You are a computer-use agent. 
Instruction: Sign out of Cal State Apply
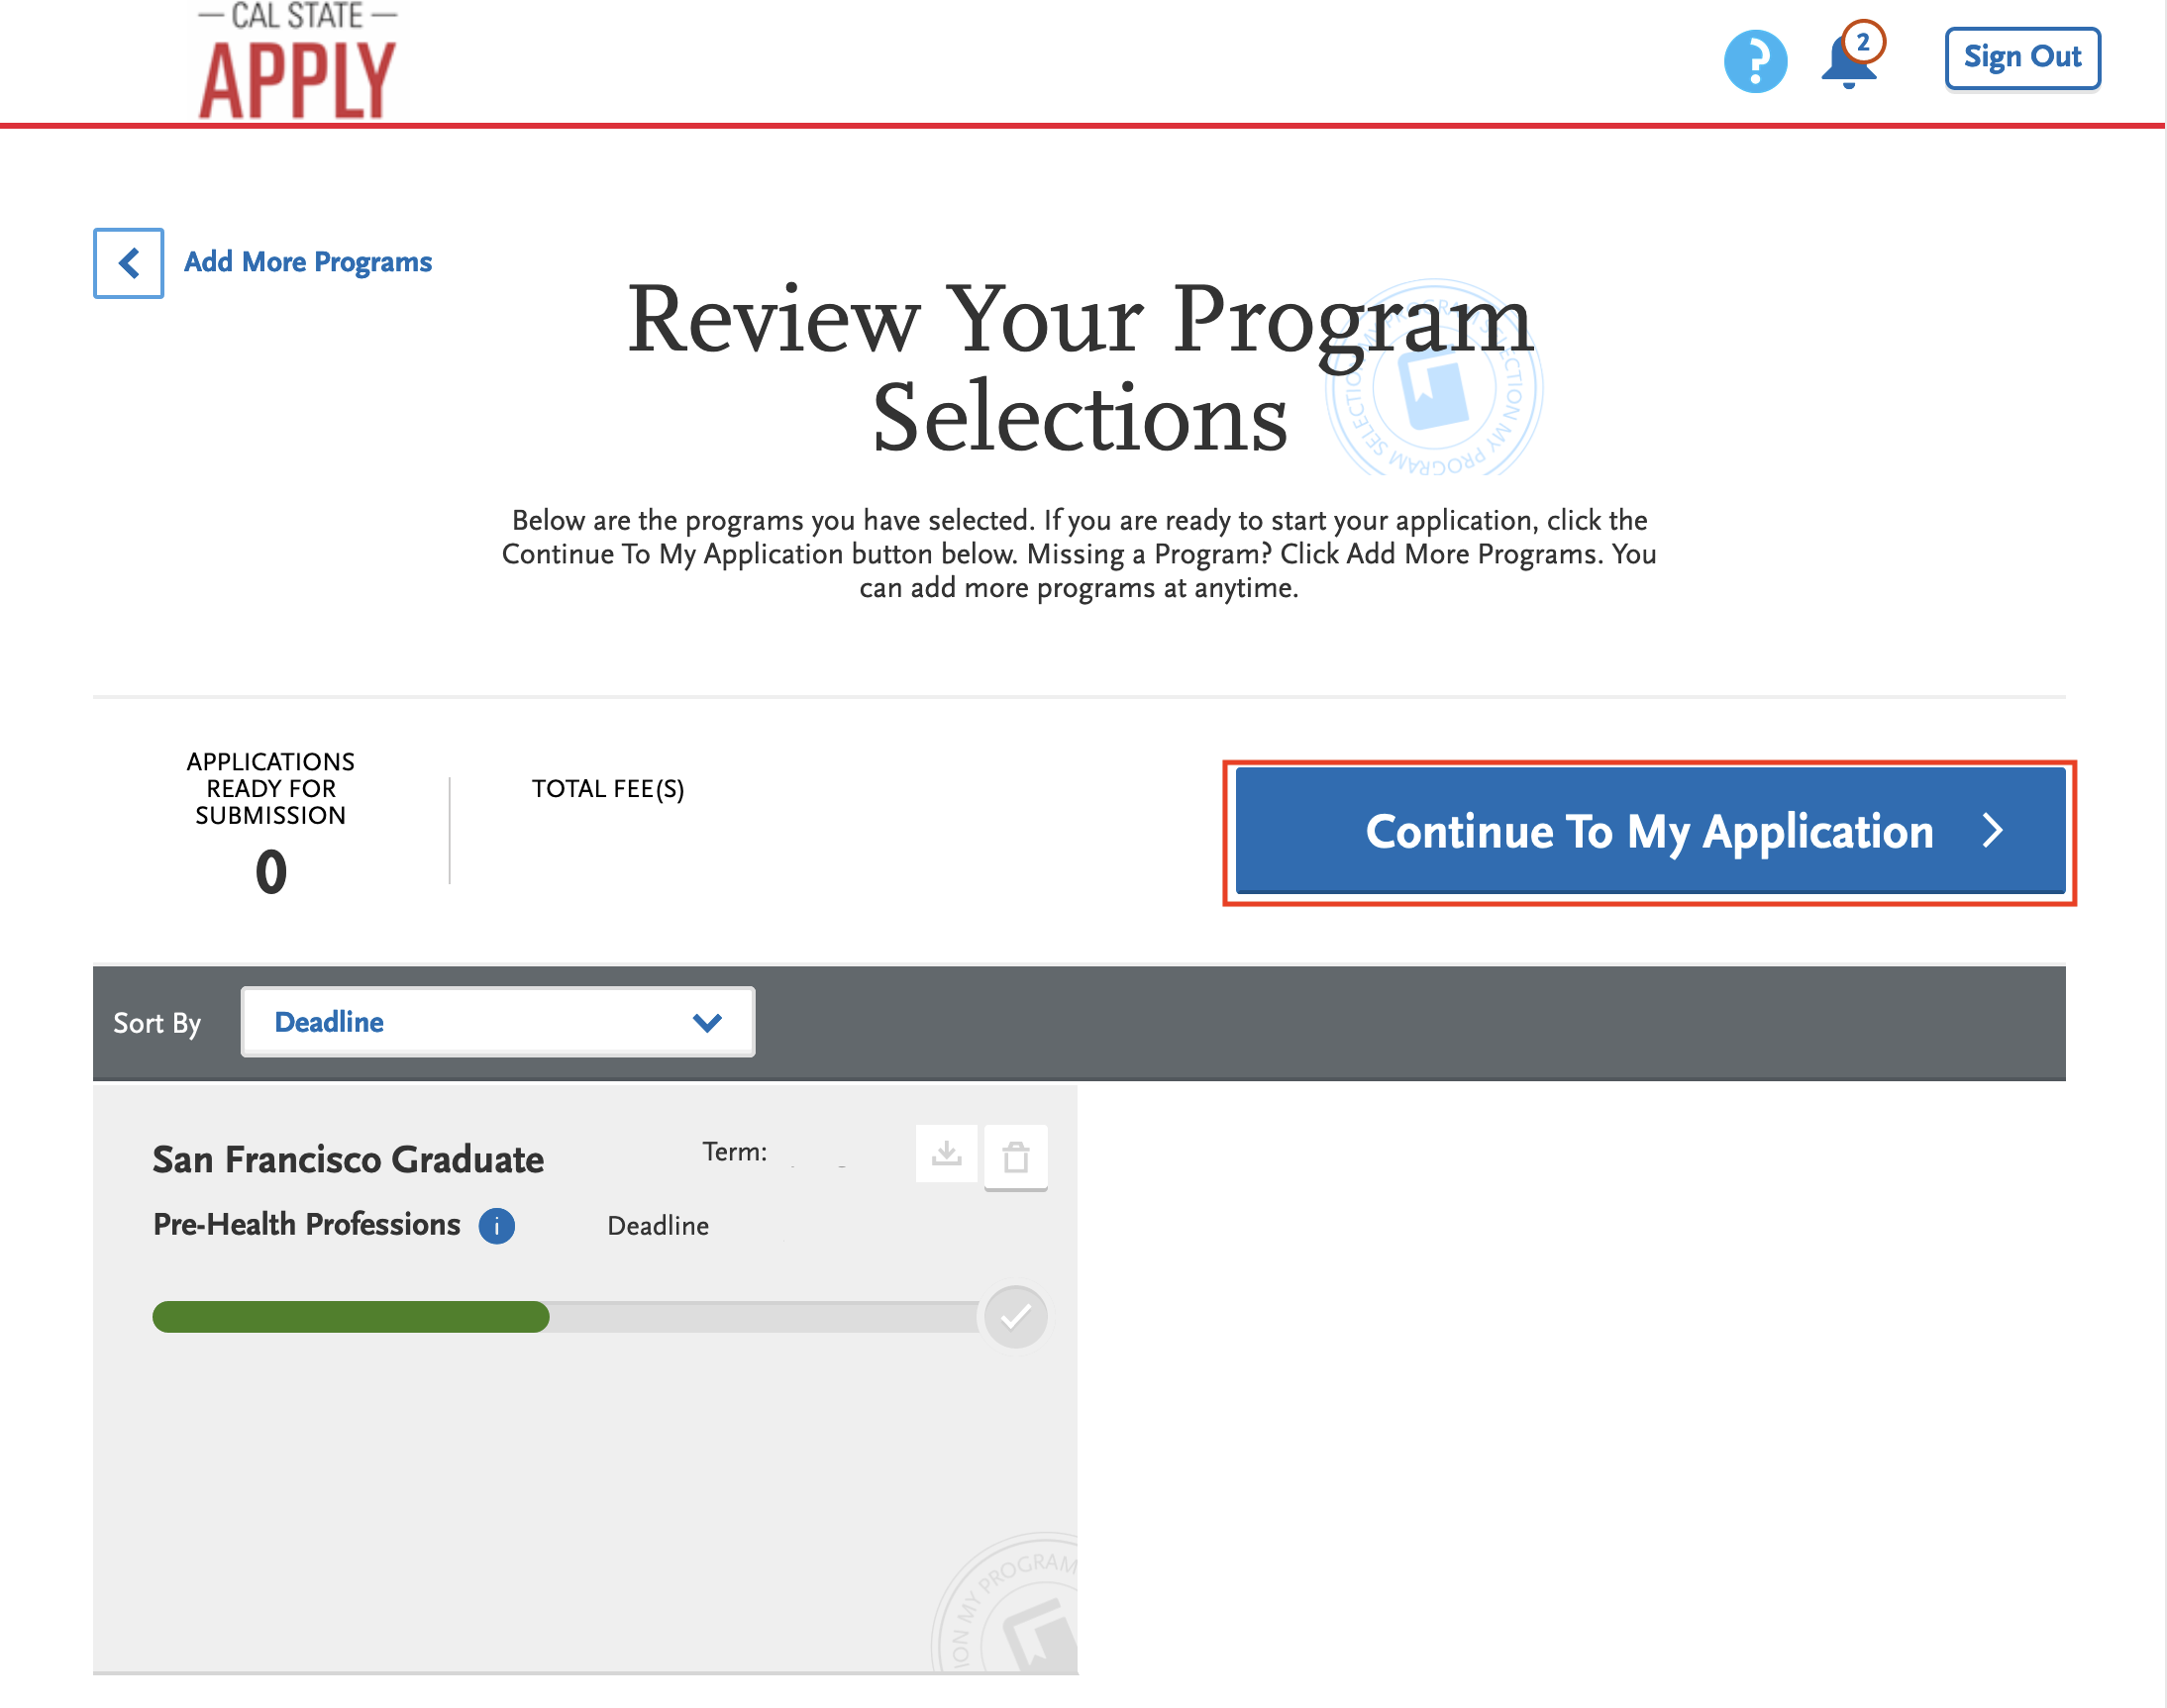(x=2022, y=58)
